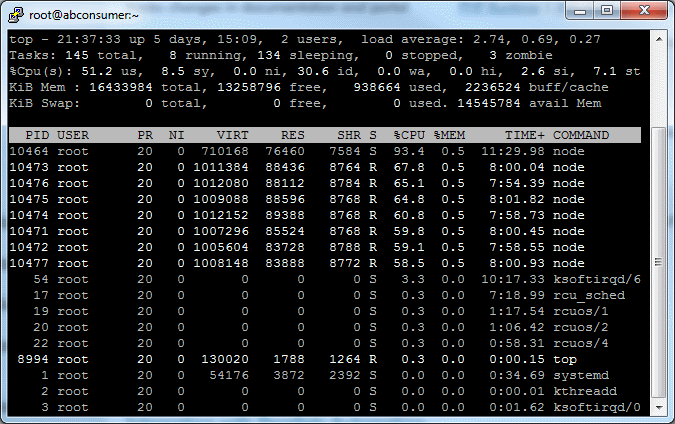Click PID 8994 in the process list

(x=33, y=359)
